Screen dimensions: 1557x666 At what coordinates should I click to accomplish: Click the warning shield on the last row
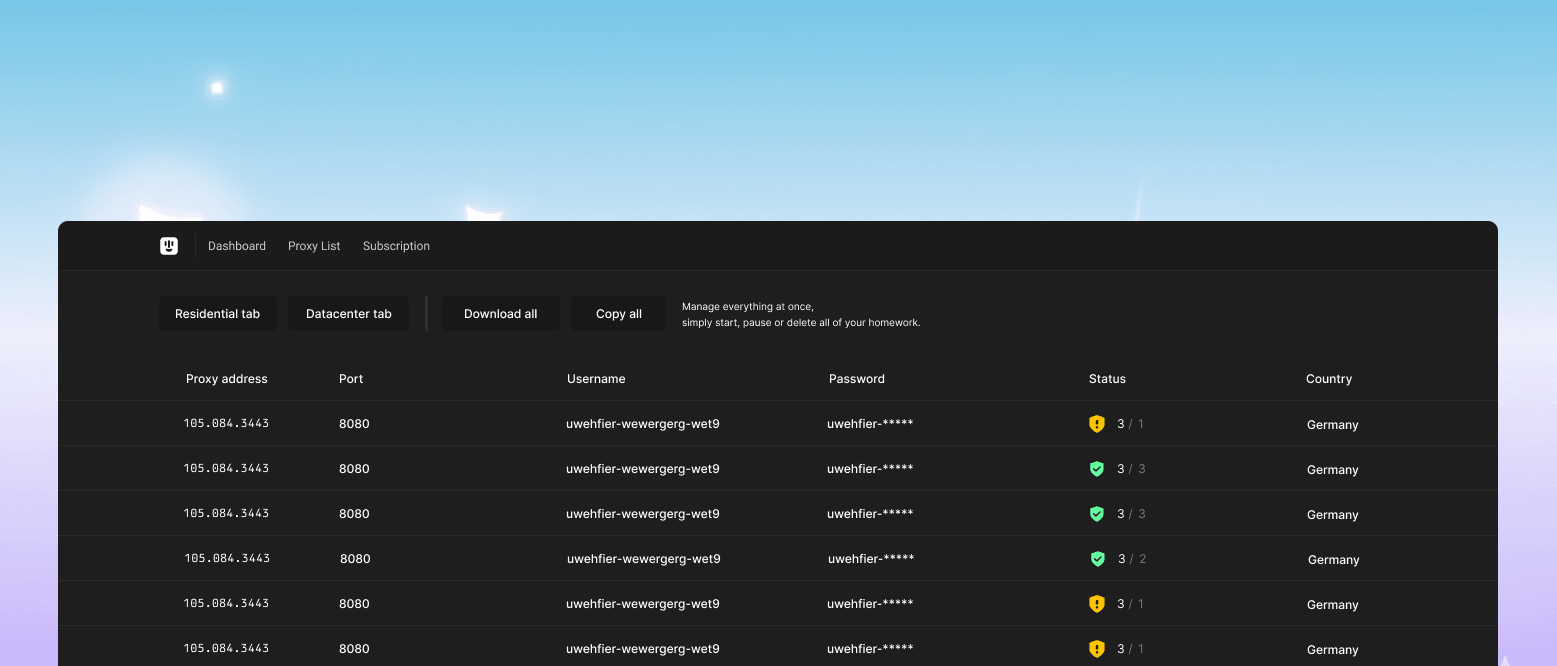(x=1097, y=648)
